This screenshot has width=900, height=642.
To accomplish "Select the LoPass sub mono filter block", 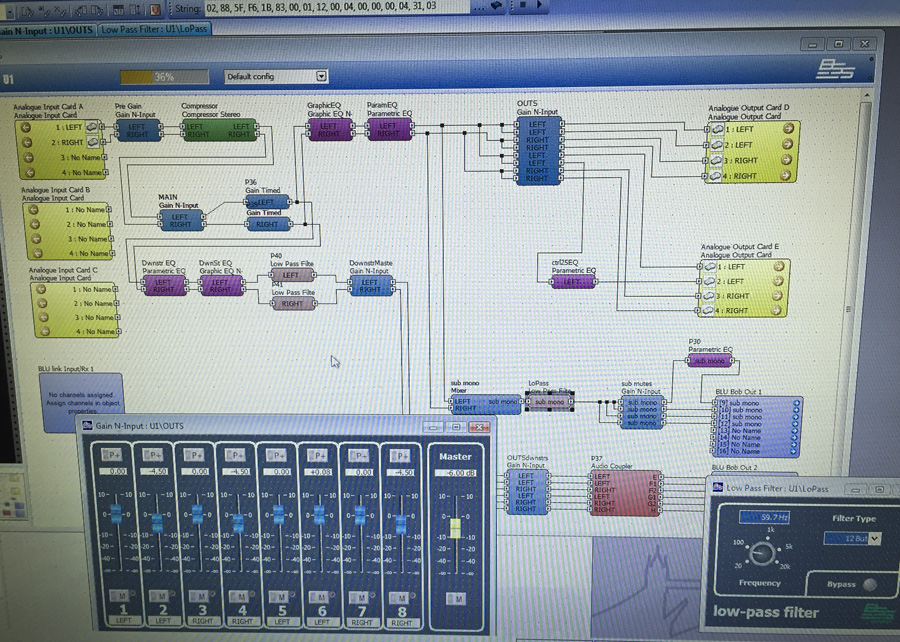I will [x=549, y=402].
